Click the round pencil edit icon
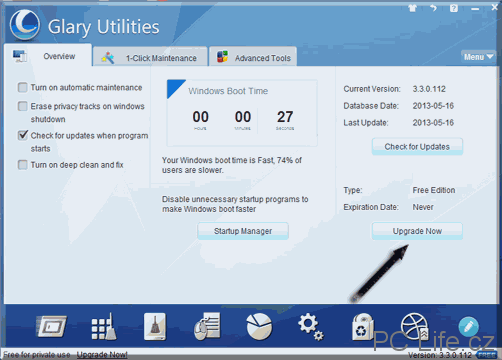The height and width of the screenshot is (360, 502). click(468, 327)
